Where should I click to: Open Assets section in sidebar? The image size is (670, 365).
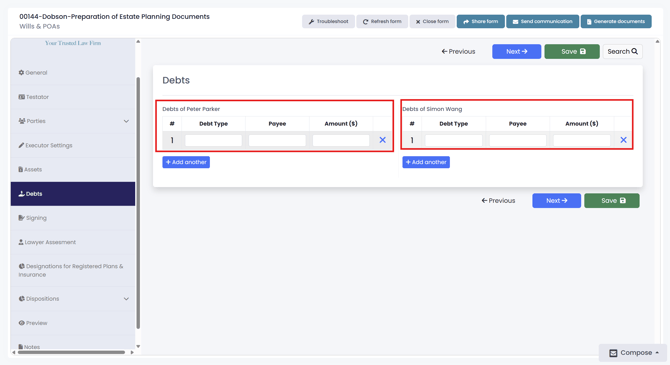click(x=73, y=170)
